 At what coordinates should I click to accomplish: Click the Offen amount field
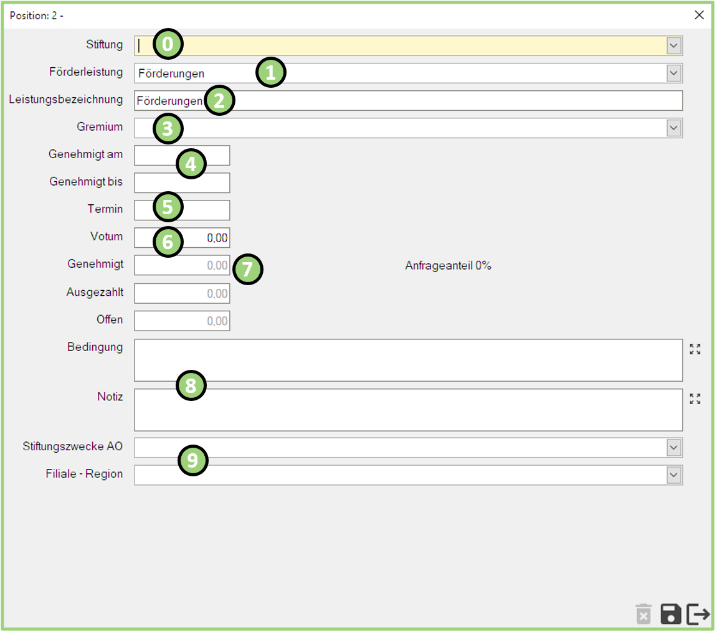tap(182, 321)
